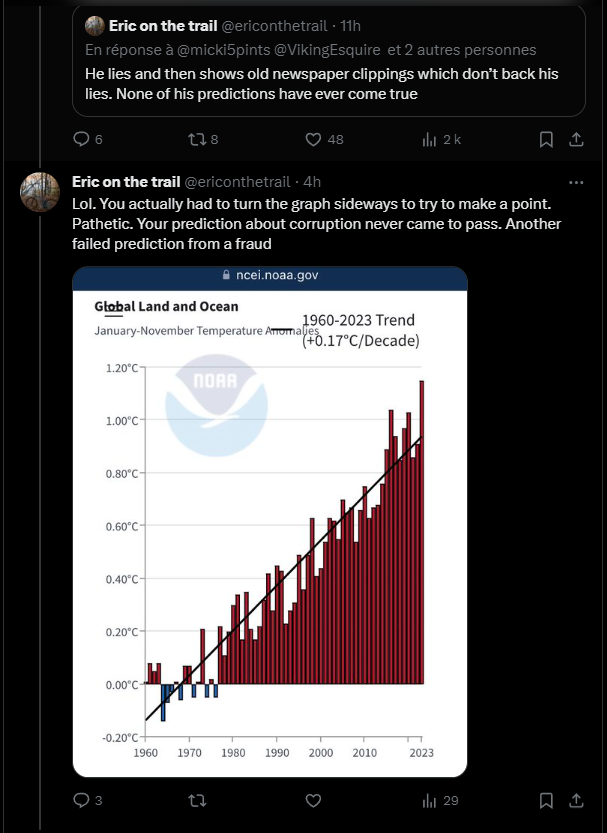
Task: Reply to the NOAA graph tweet
Action: tap(88, 800)
